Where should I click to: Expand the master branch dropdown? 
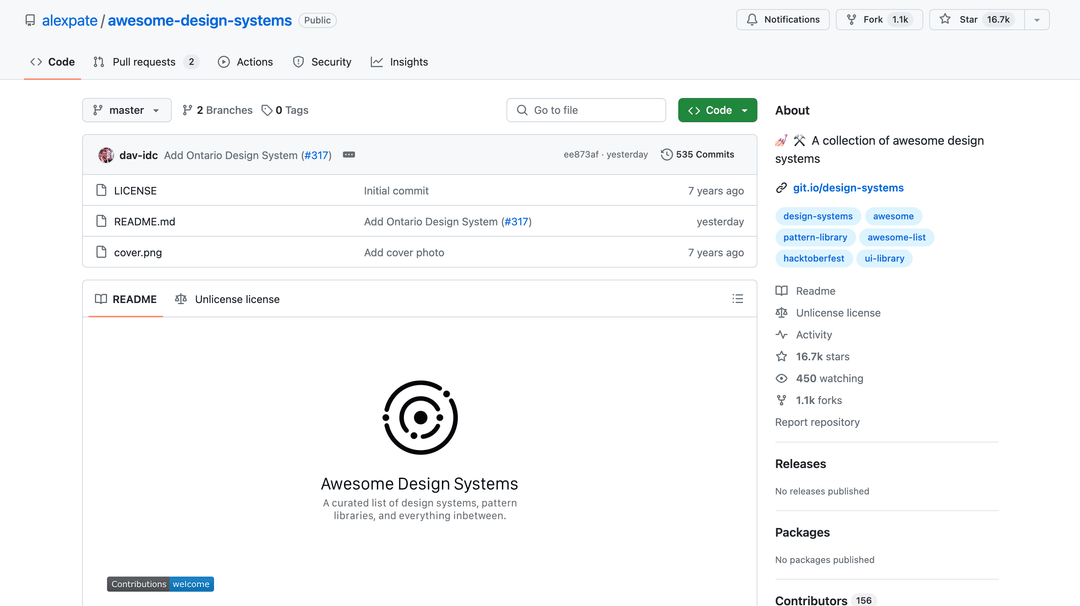[x=127, y=110]
